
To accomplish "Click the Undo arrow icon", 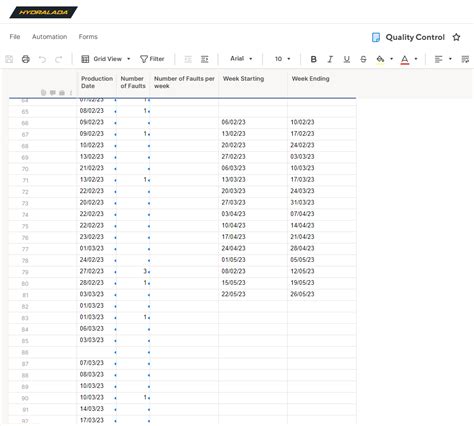I will 42,59.
